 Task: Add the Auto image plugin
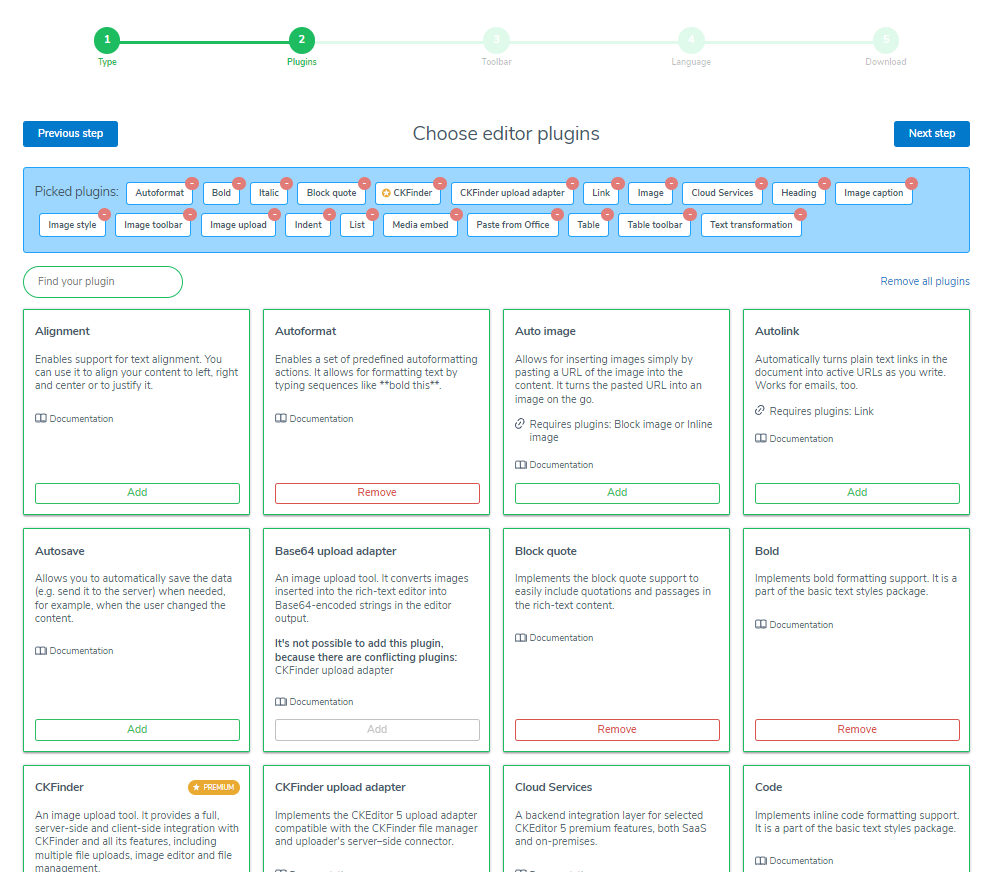click(617, 493)
